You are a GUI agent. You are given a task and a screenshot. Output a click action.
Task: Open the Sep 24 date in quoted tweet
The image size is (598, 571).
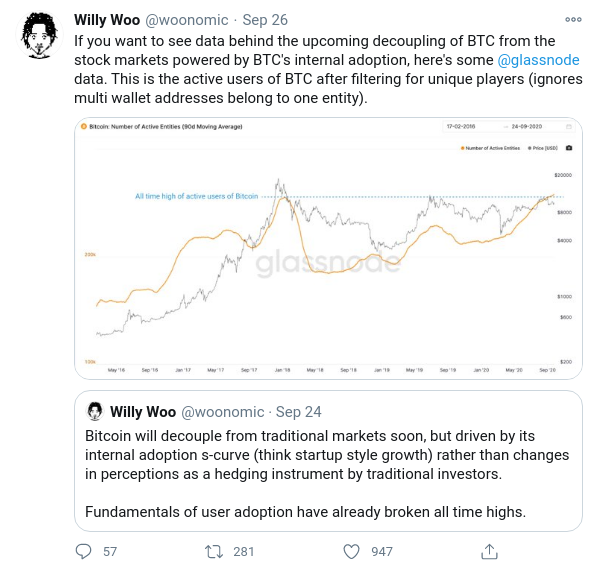click(299, 412)
